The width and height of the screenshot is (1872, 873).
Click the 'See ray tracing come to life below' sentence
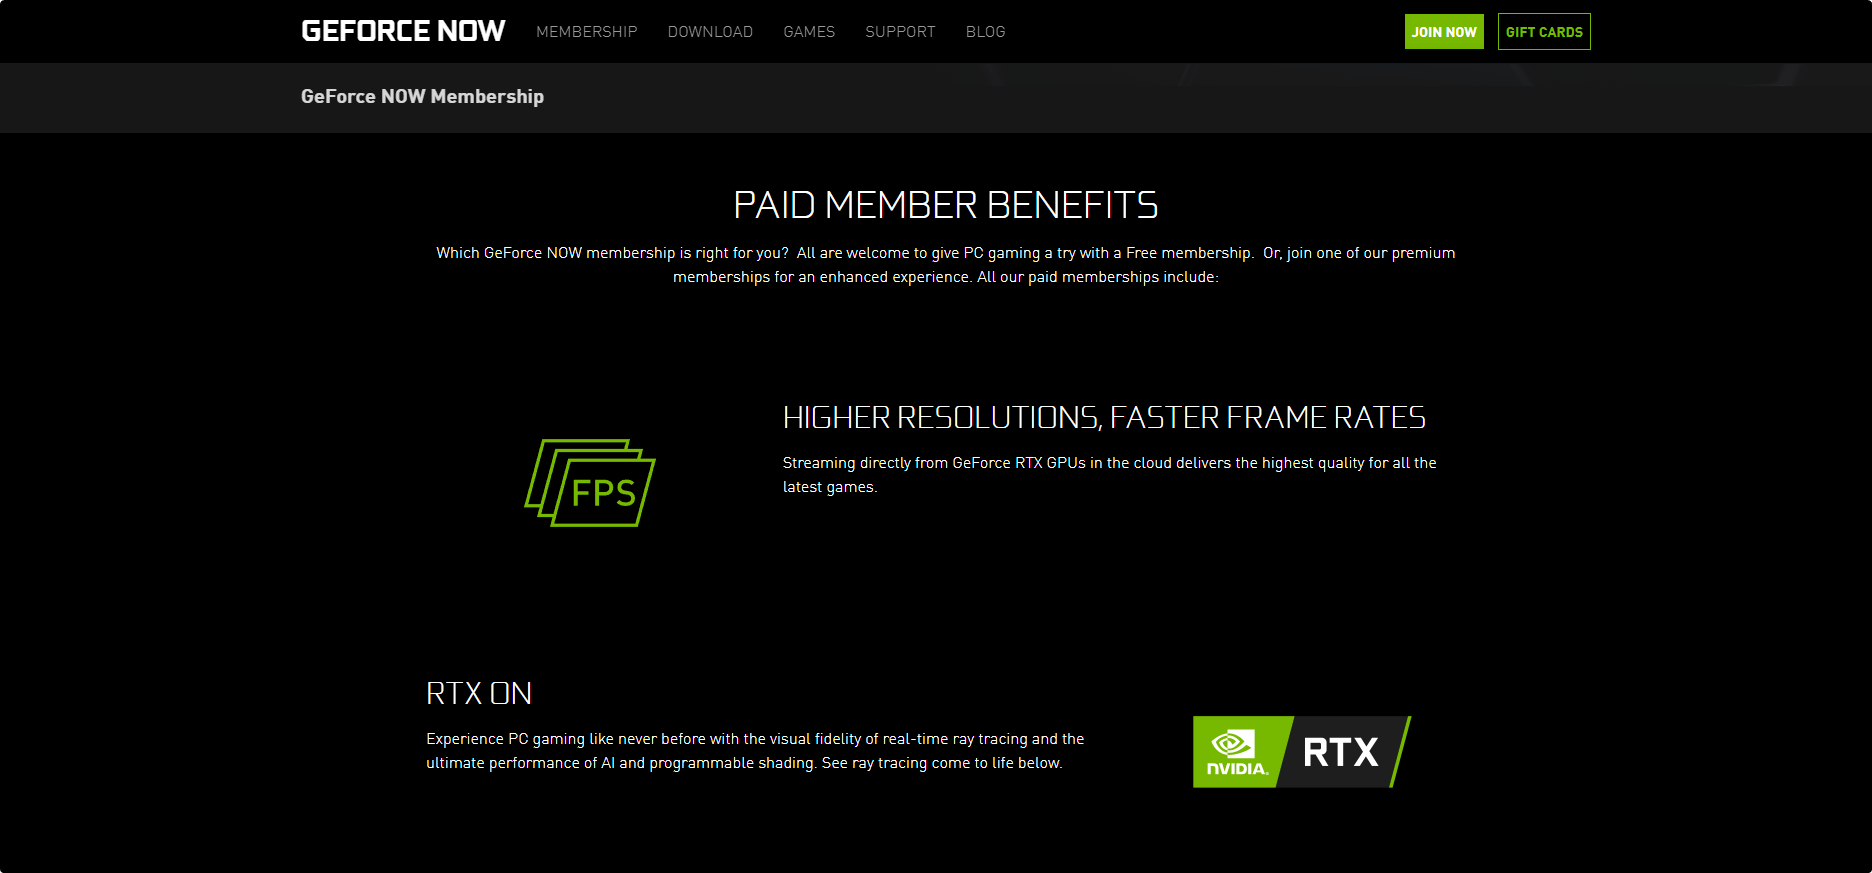pyautogui.click(x=941, y=763)
